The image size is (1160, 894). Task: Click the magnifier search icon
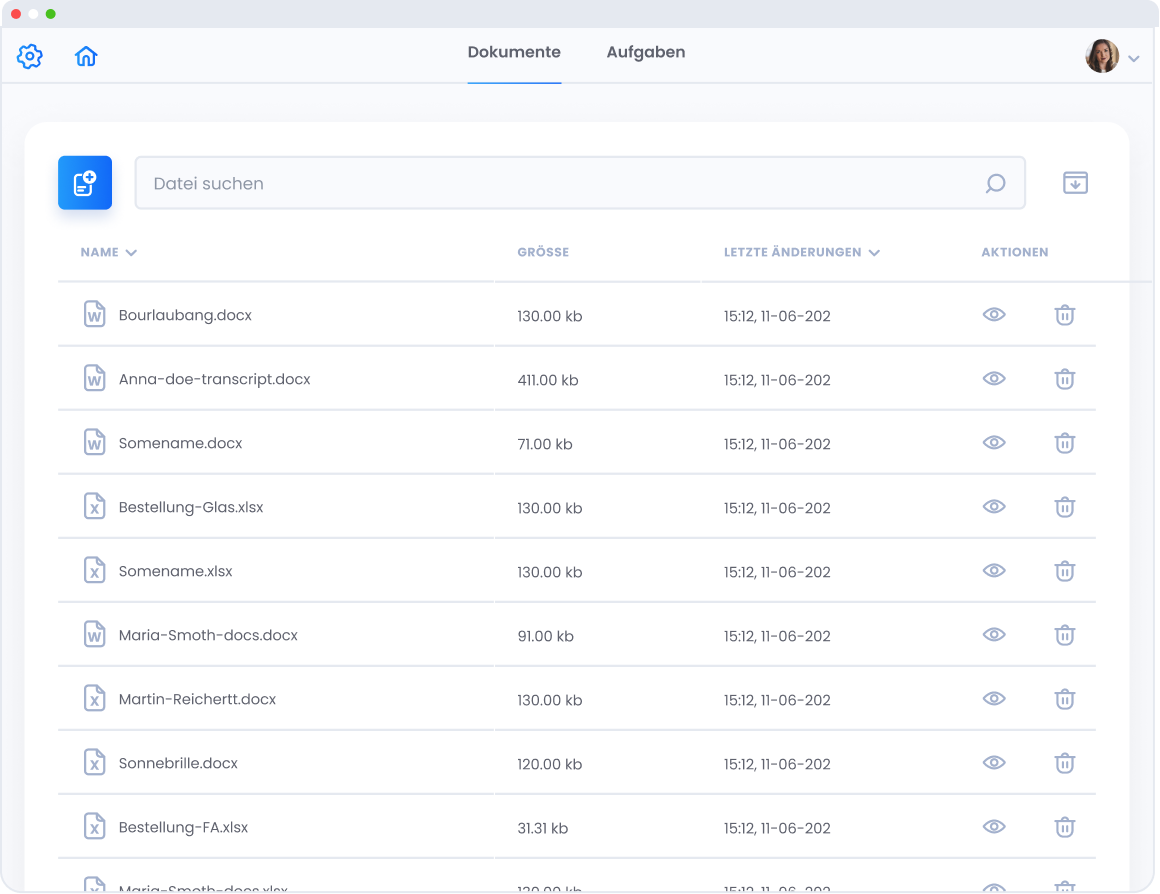pos(995,184)
